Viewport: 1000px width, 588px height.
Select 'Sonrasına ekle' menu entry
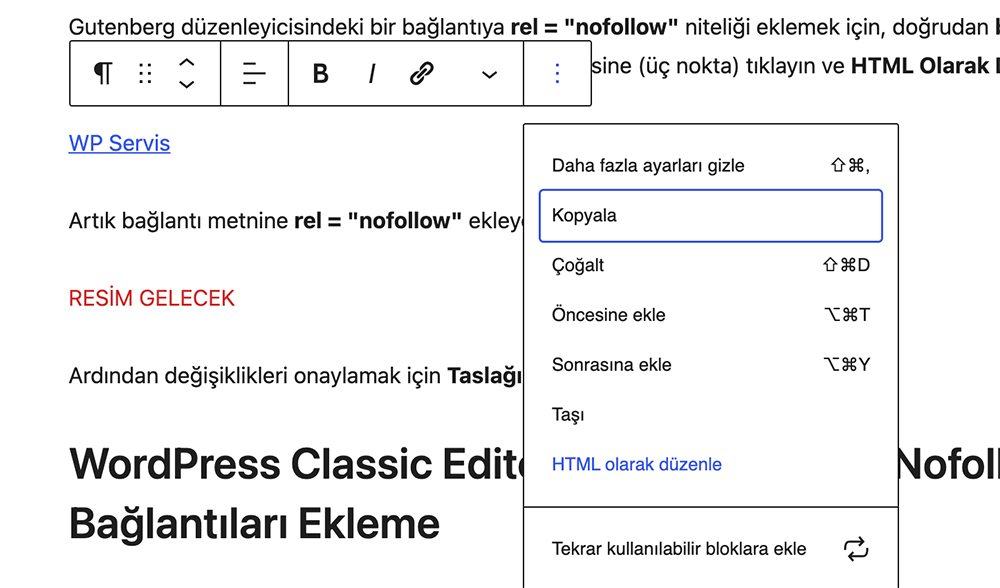(x=710, y=365)
